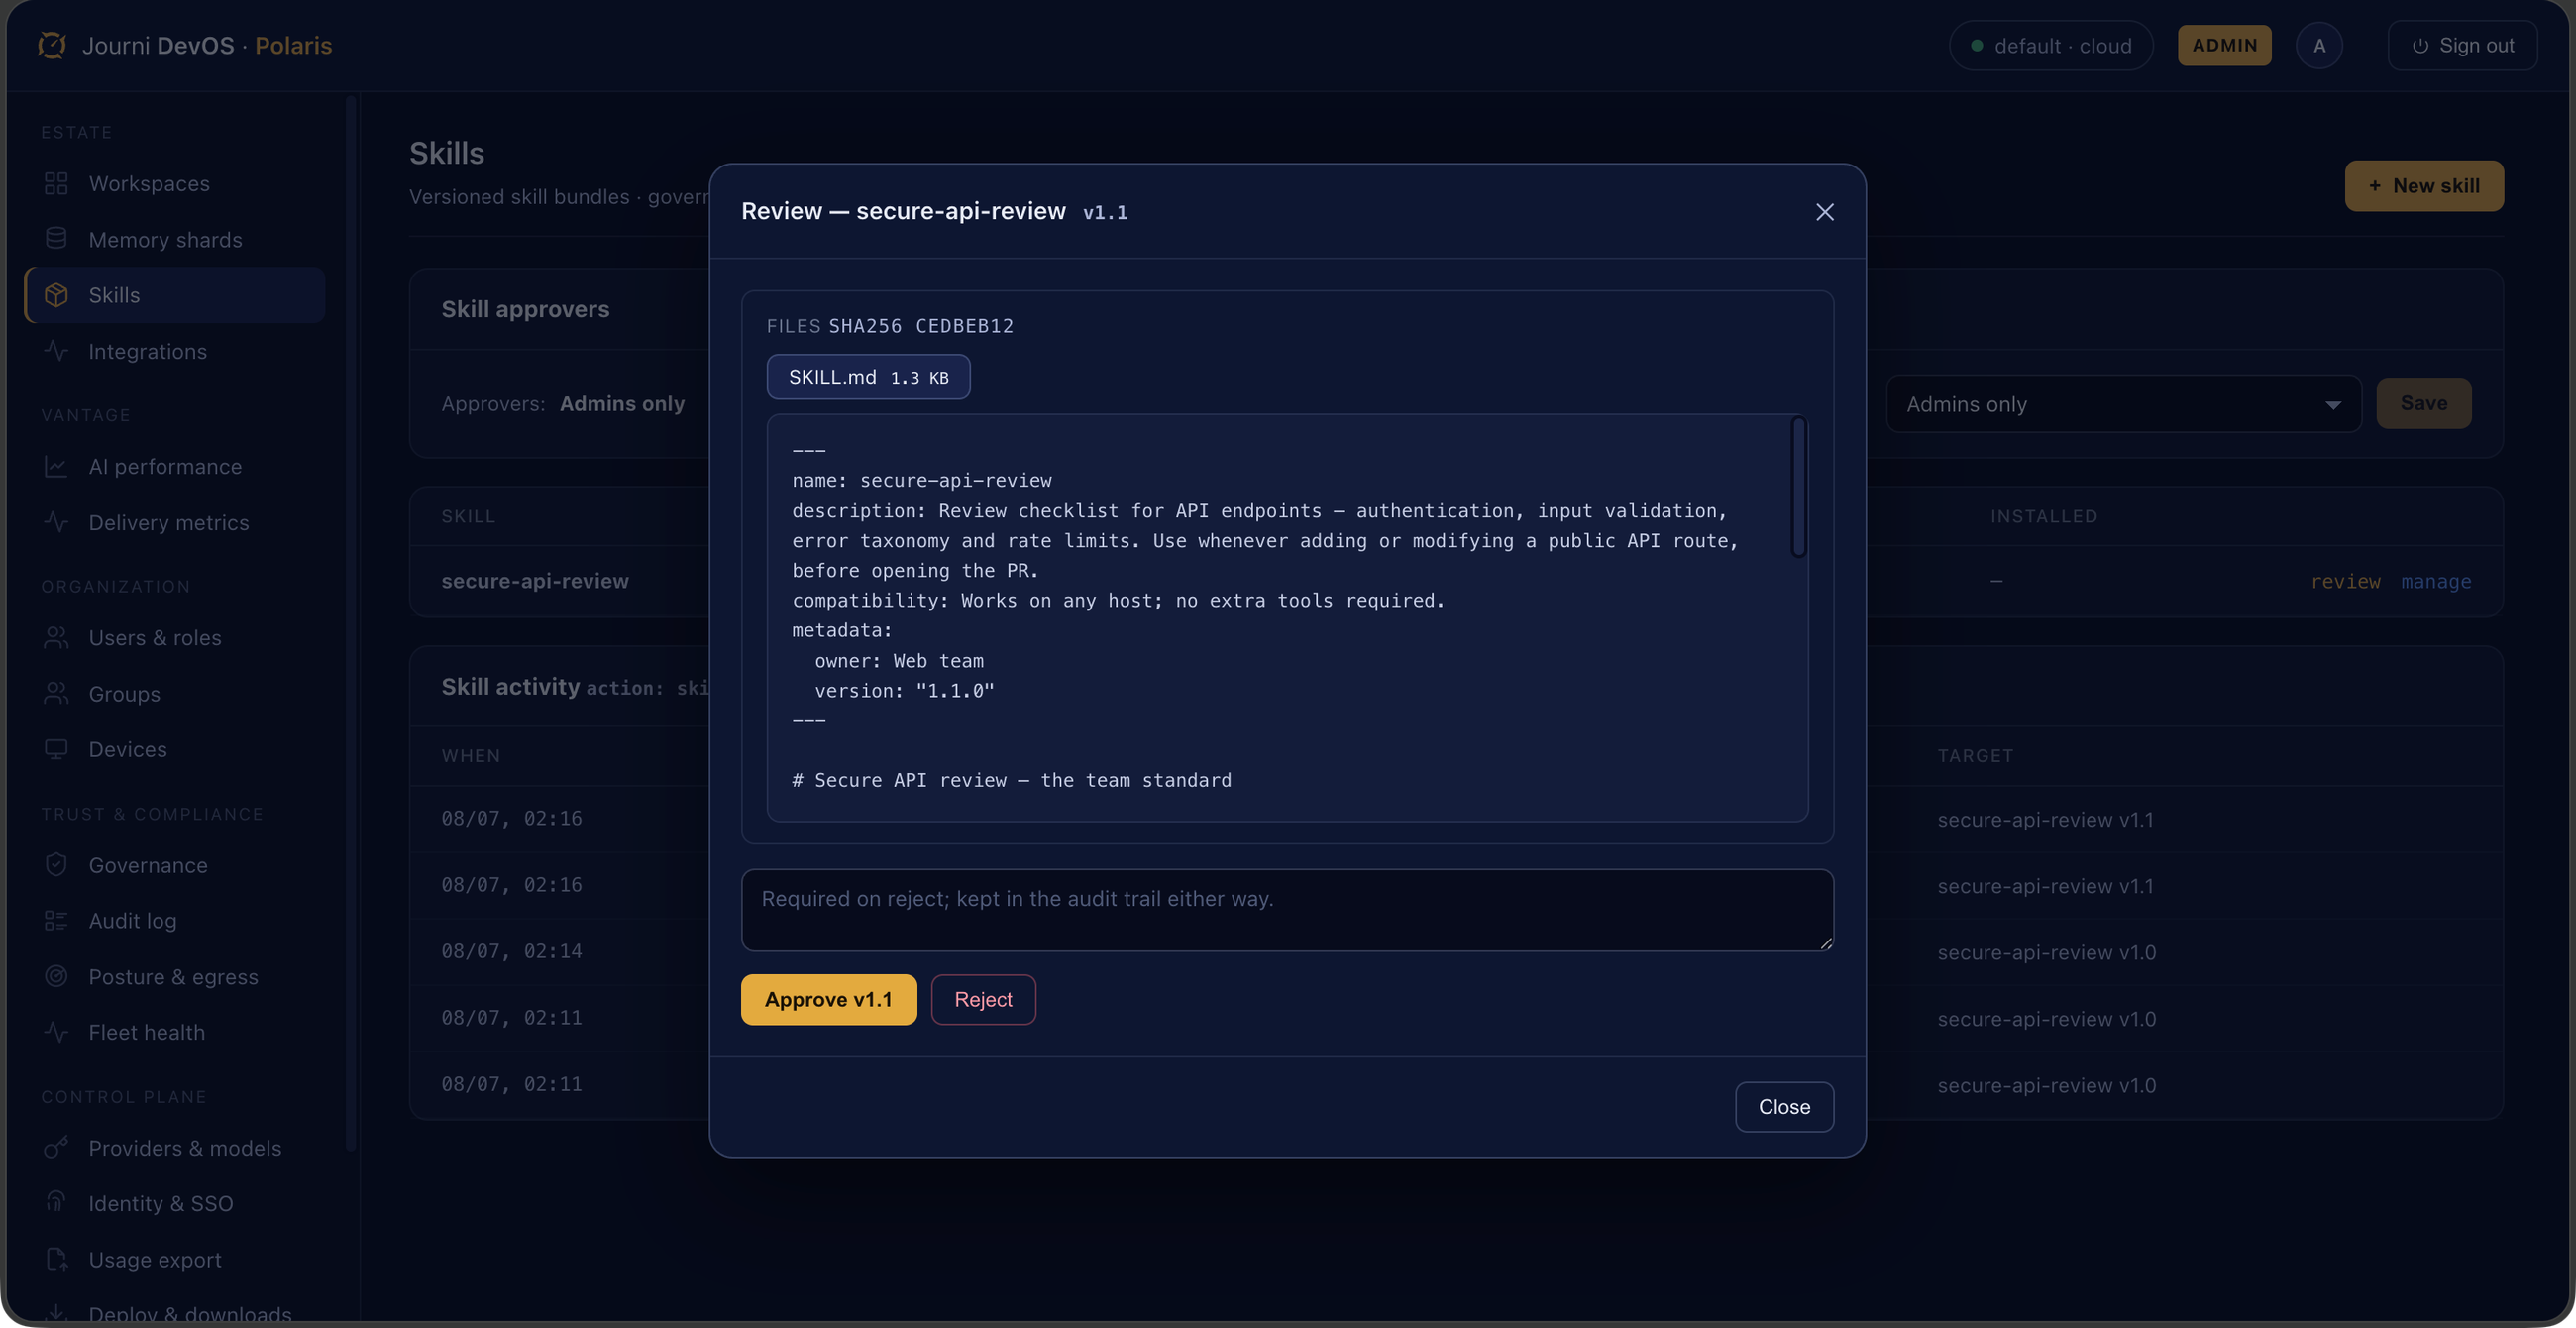This screenshot has height=1328, width=2576.
Task: Navigate to Integrations
Action: pos(174,351)
